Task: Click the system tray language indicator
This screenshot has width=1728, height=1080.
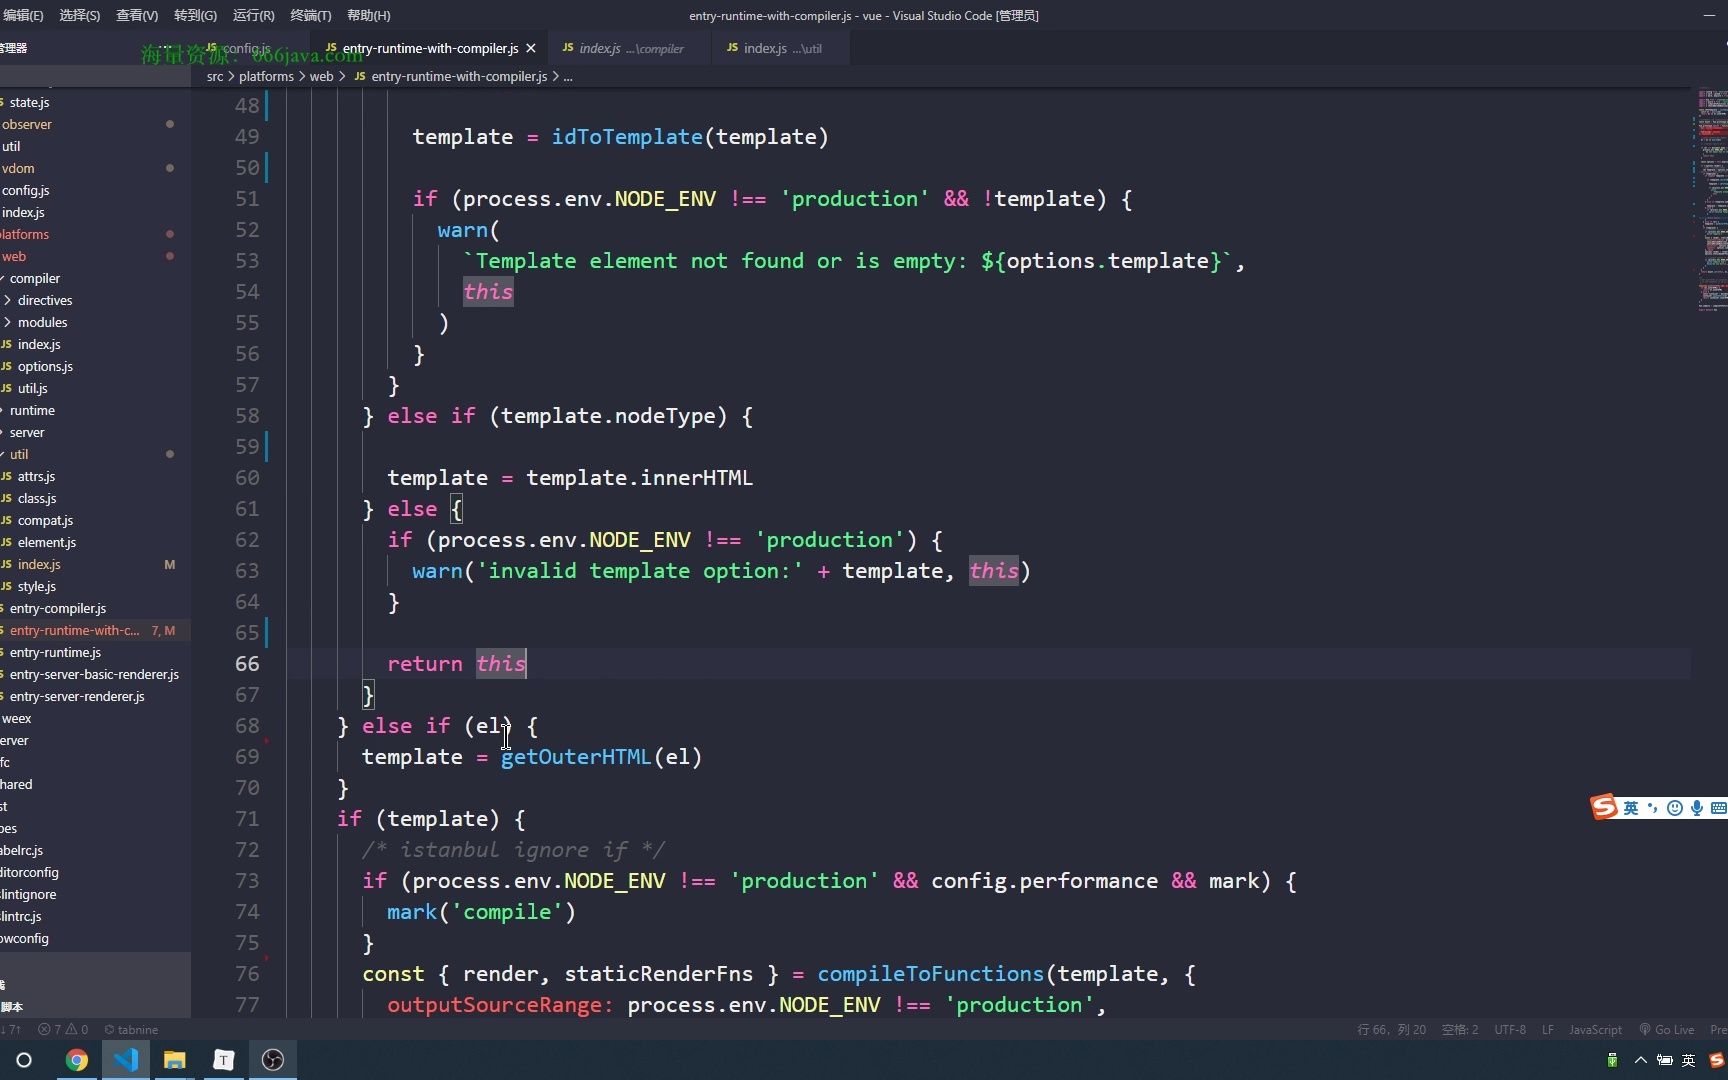Action: (x=1689, y=1060)
